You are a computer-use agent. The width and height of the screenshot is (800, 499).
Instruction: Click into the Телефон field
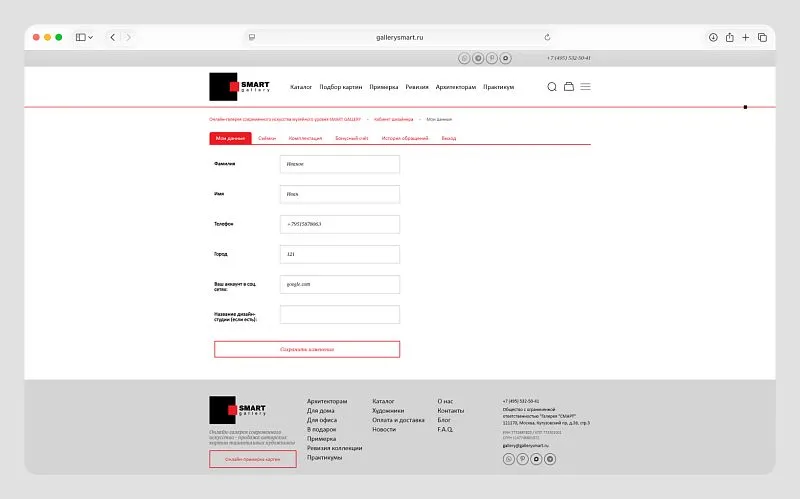(x=340, y=224)
